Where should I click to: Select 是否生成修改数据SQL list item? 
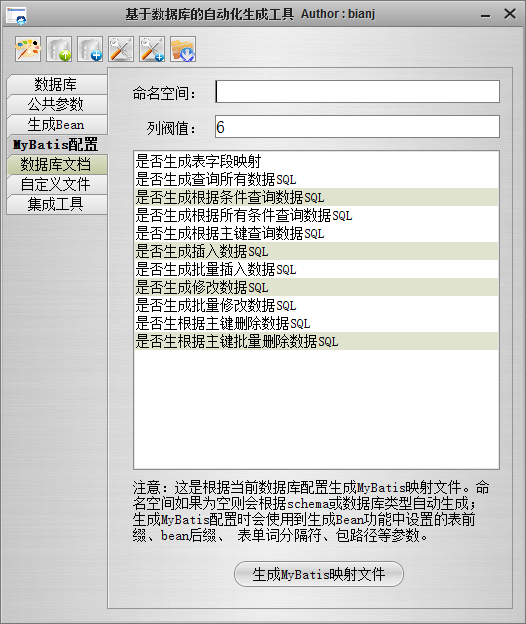316,287
